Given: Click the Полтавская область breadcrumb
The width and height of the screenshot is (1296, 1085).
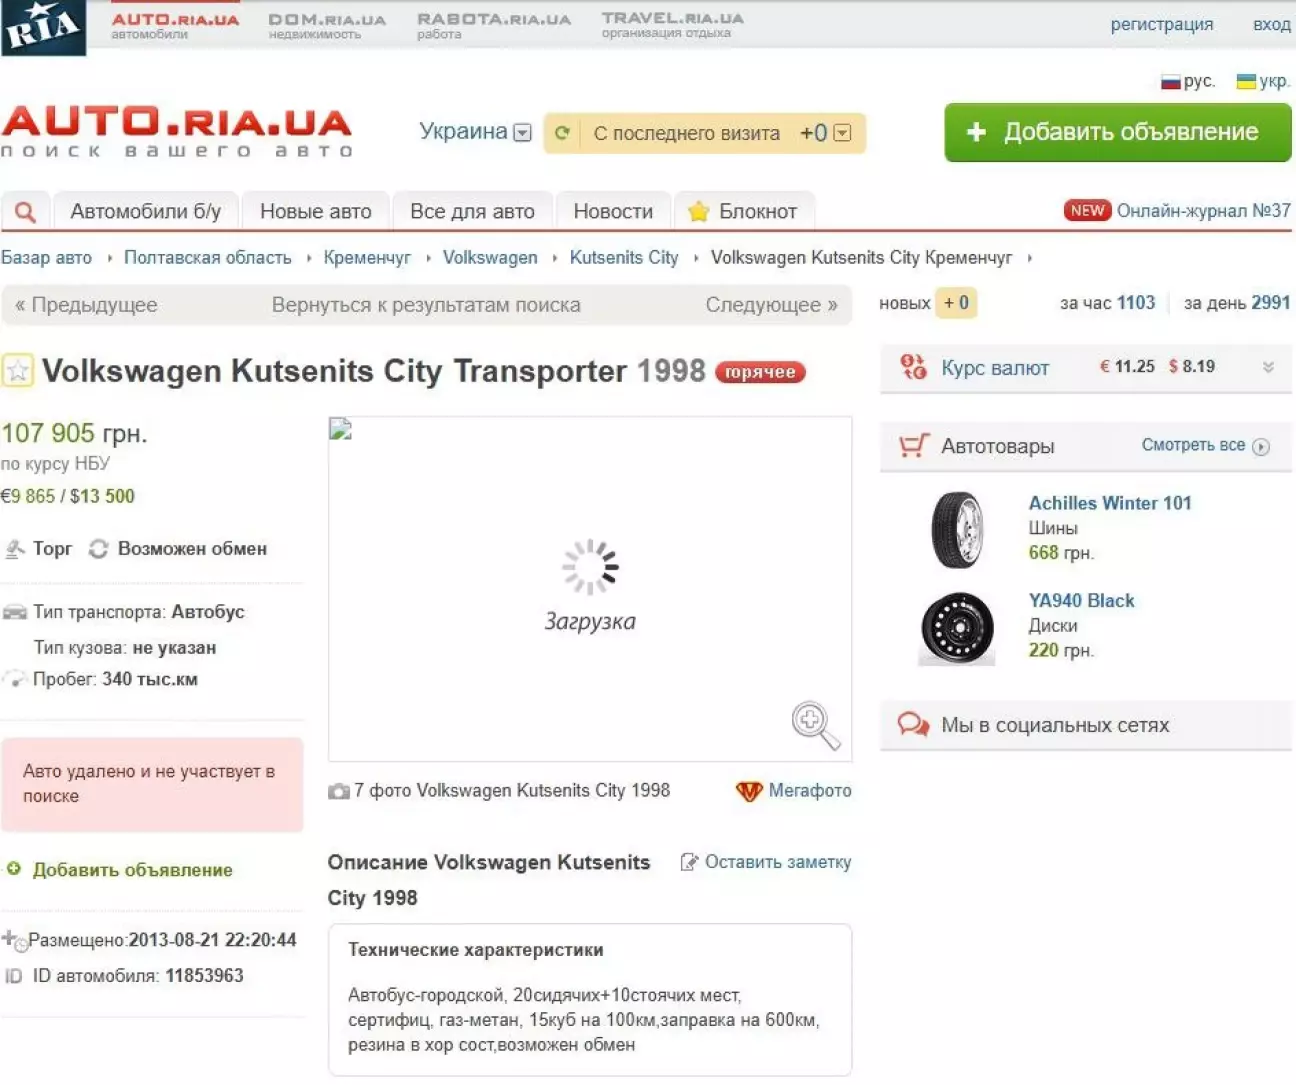Looking at the screenshot, I should [208, 258].
